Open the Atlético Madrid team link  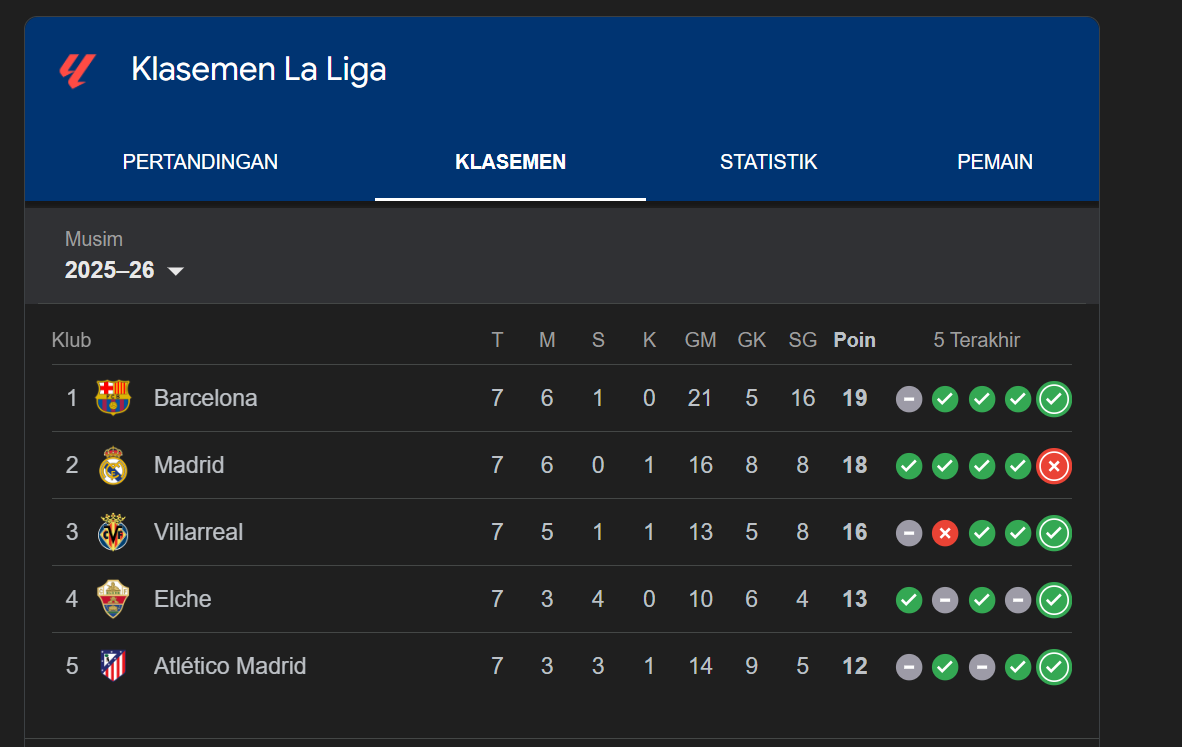[x=230, y=666]
